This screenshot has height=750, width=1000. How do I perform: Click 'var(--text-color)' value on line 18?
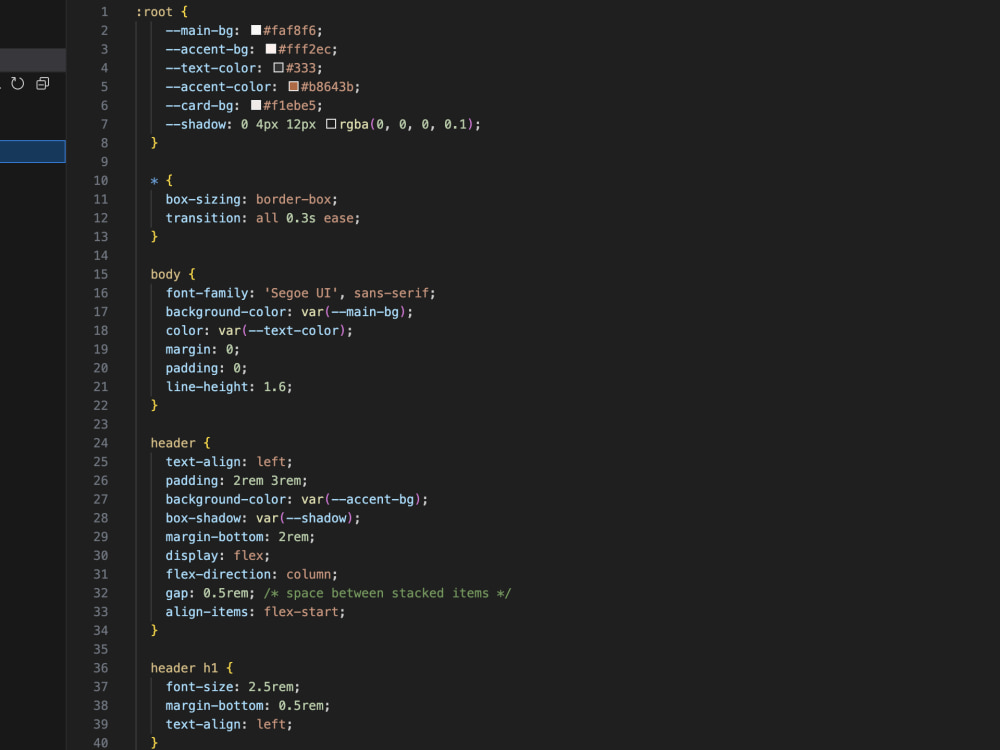point(282,330)
